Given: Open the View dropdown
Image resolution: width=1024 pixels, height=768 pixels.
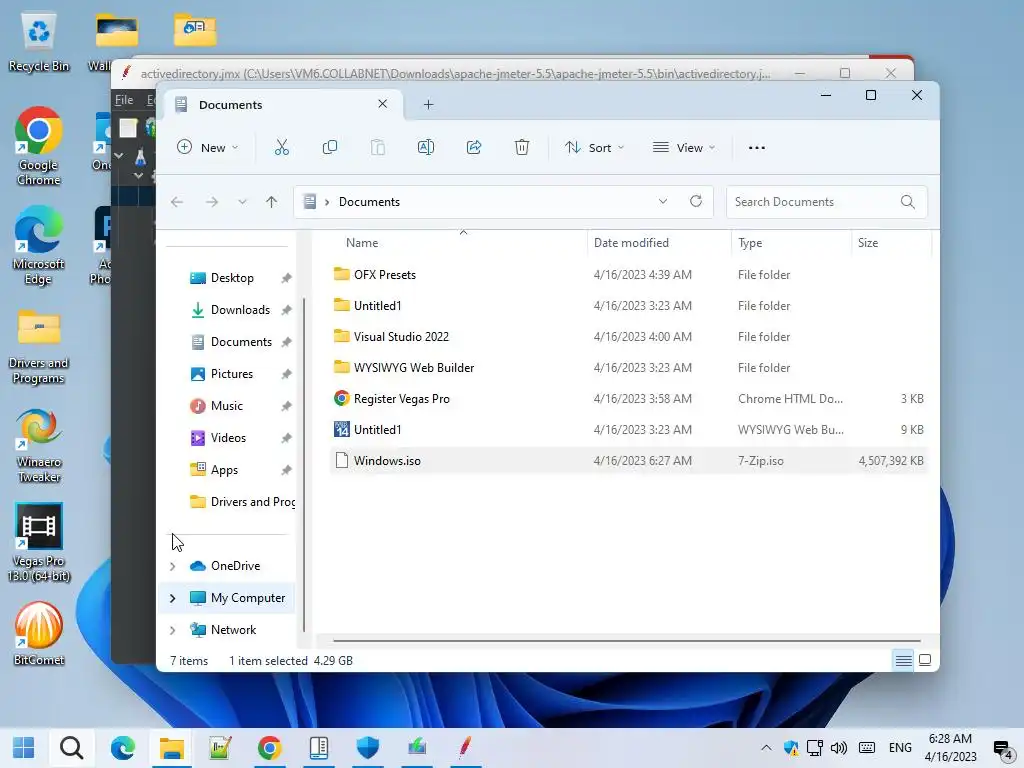Looking at the screenshot, I should pyautogui.click(x=684, y=148).
